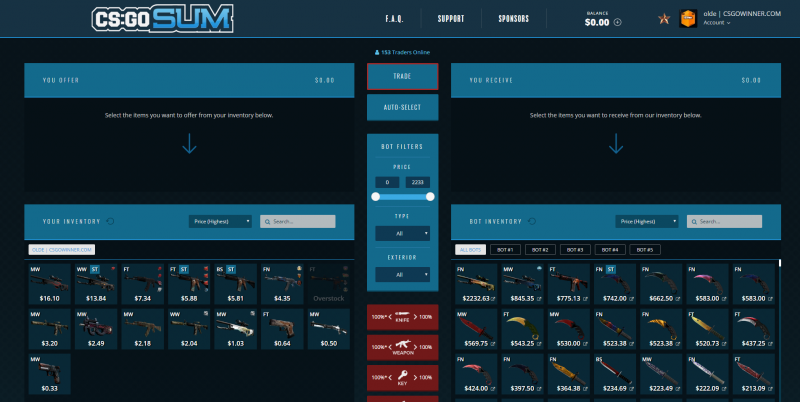Open the Sponsors page
The image size is (800, 402).
click(x=513, y=19)
